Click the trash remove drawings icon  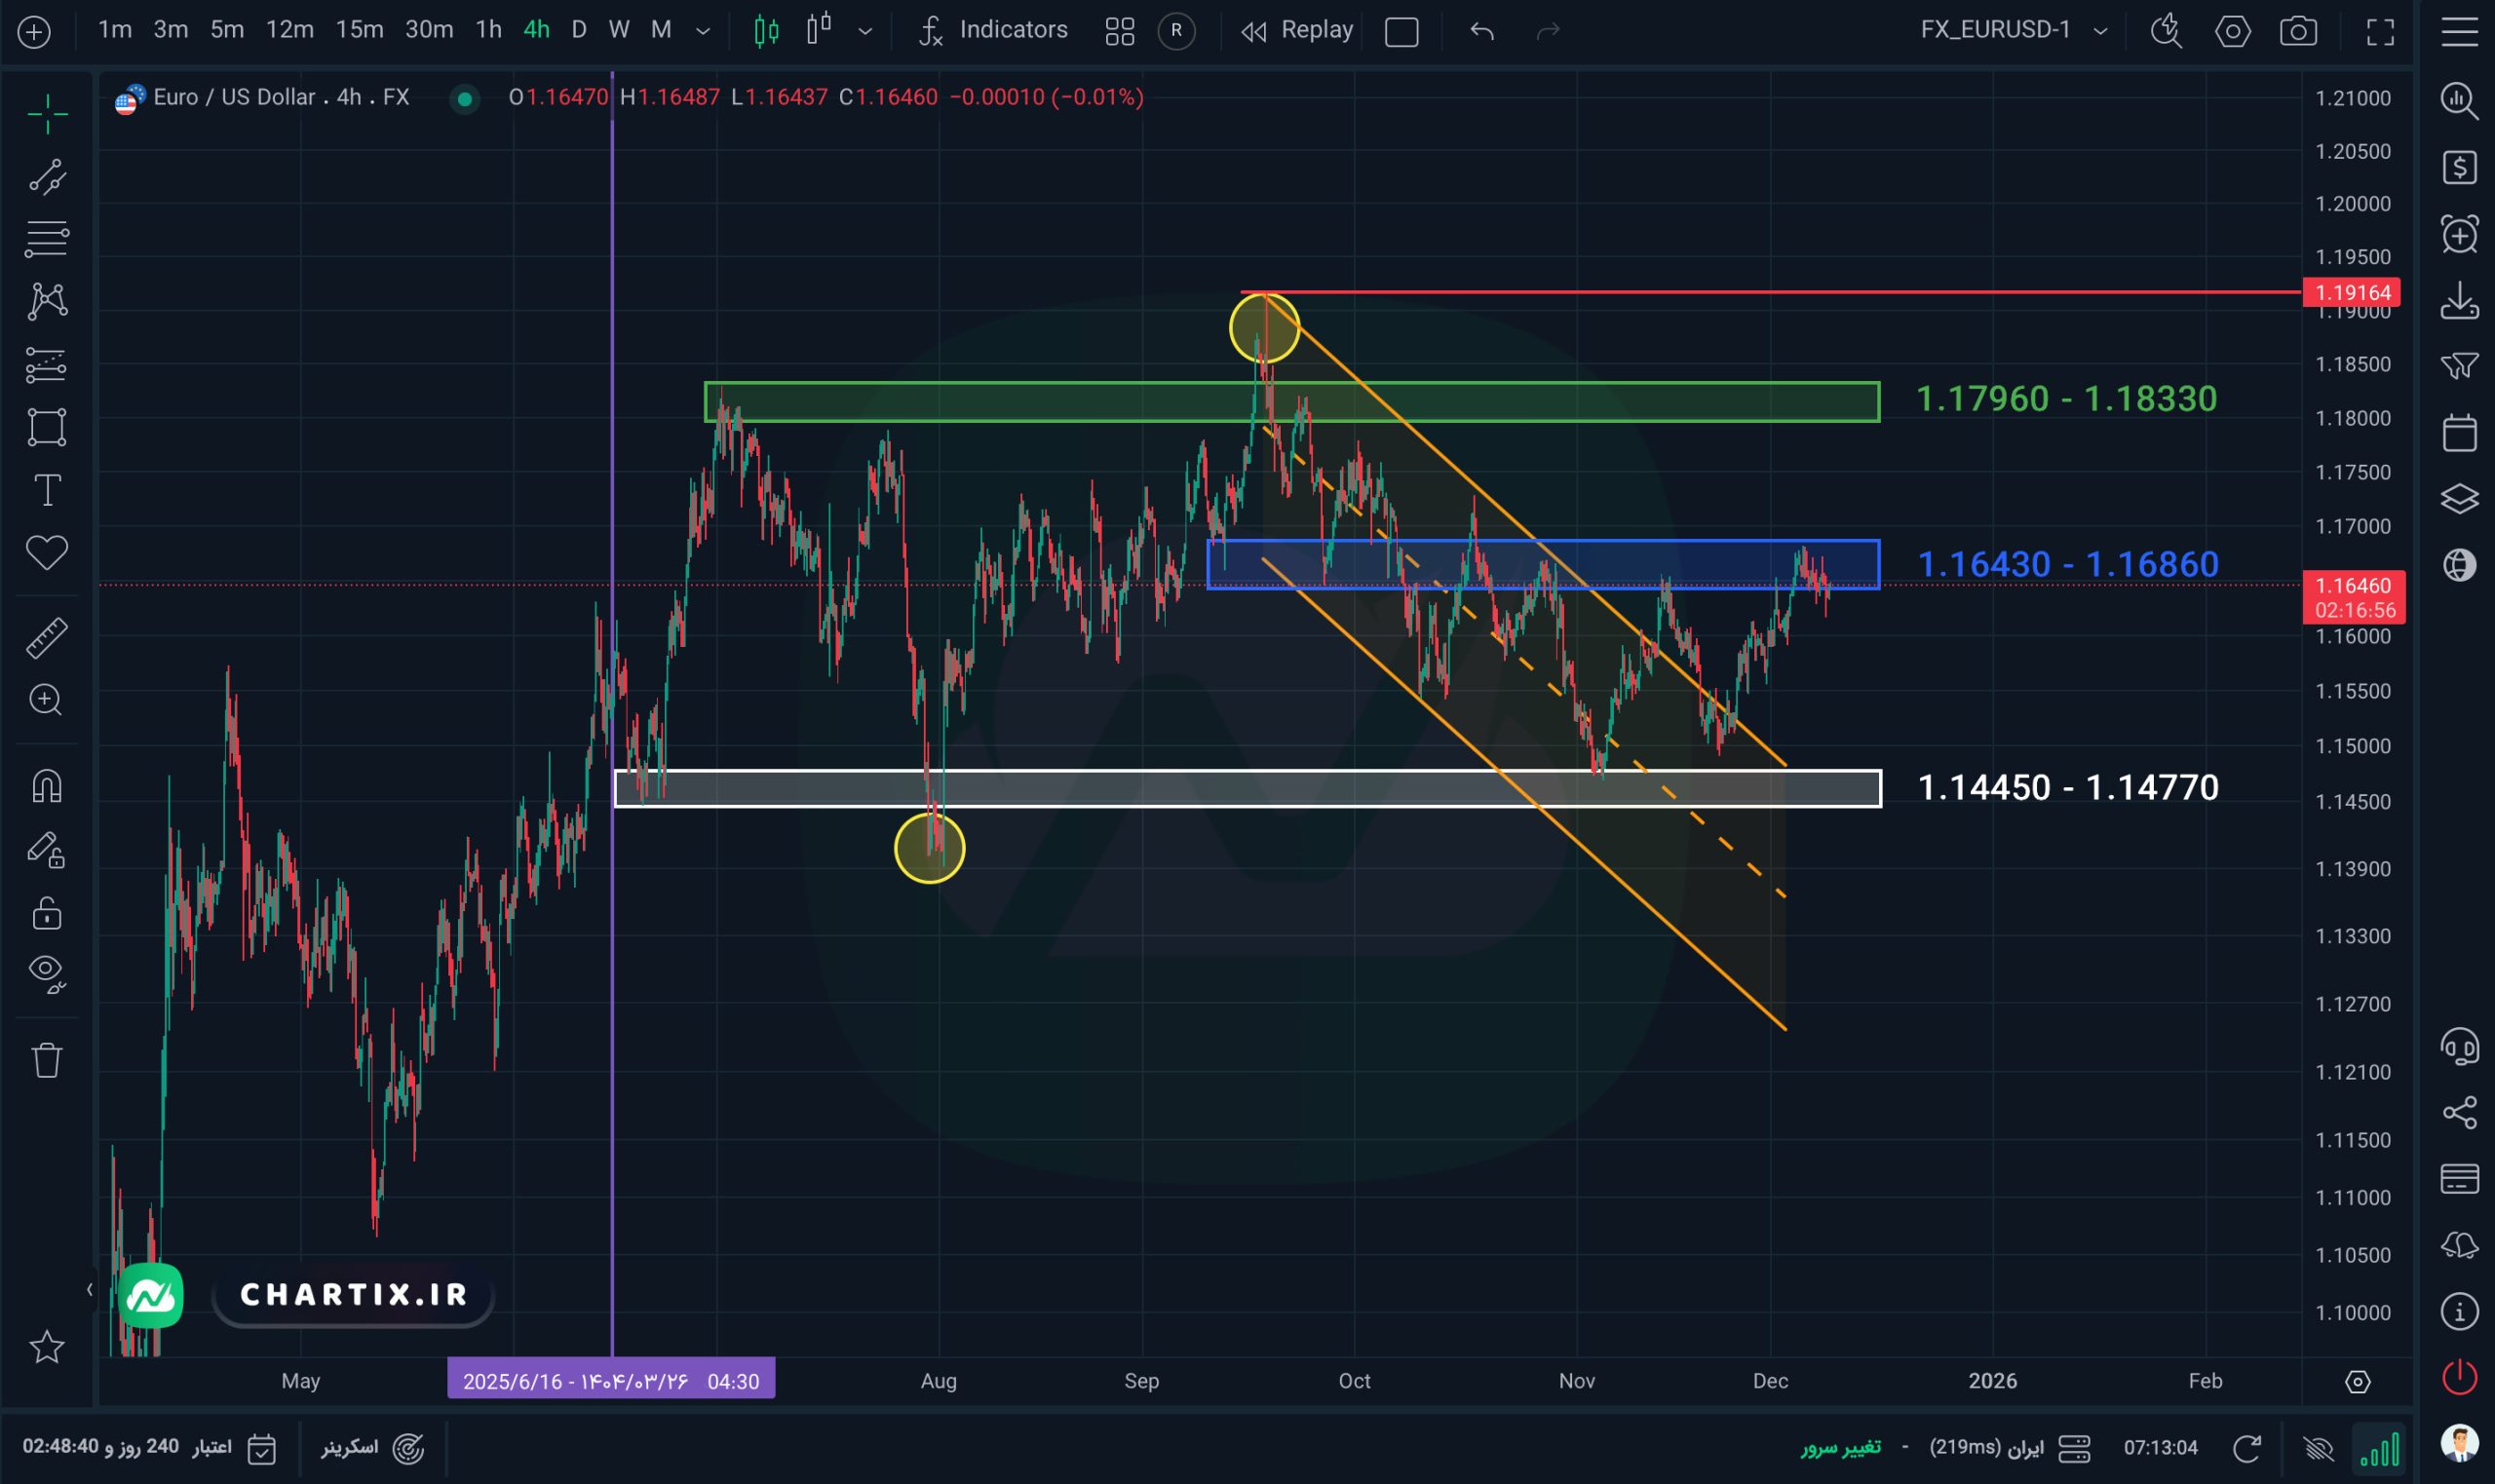(x=46, y=1060)
